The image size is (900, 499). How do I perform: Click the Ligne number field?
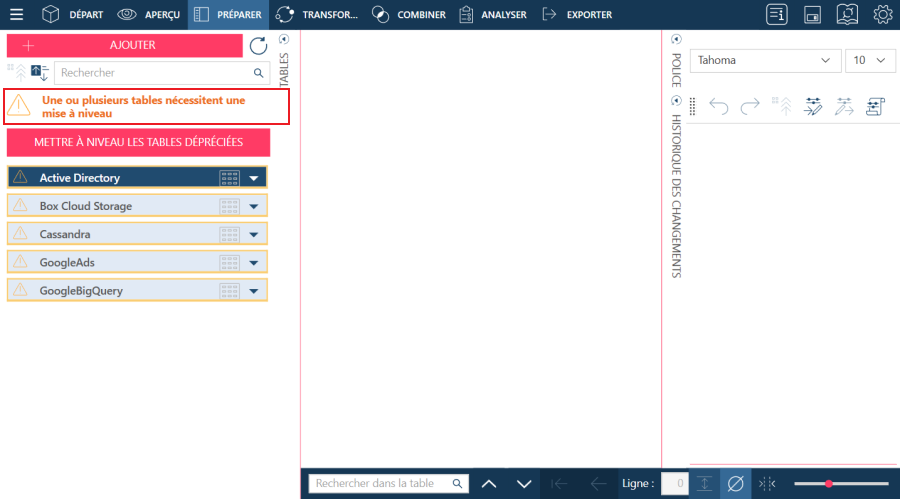674,483
